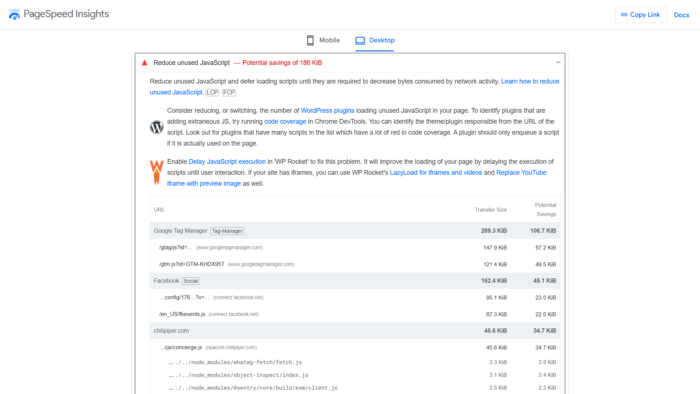Select the 67.3 KiB transfer size value
700x394 pixels.
click(496, 315)
